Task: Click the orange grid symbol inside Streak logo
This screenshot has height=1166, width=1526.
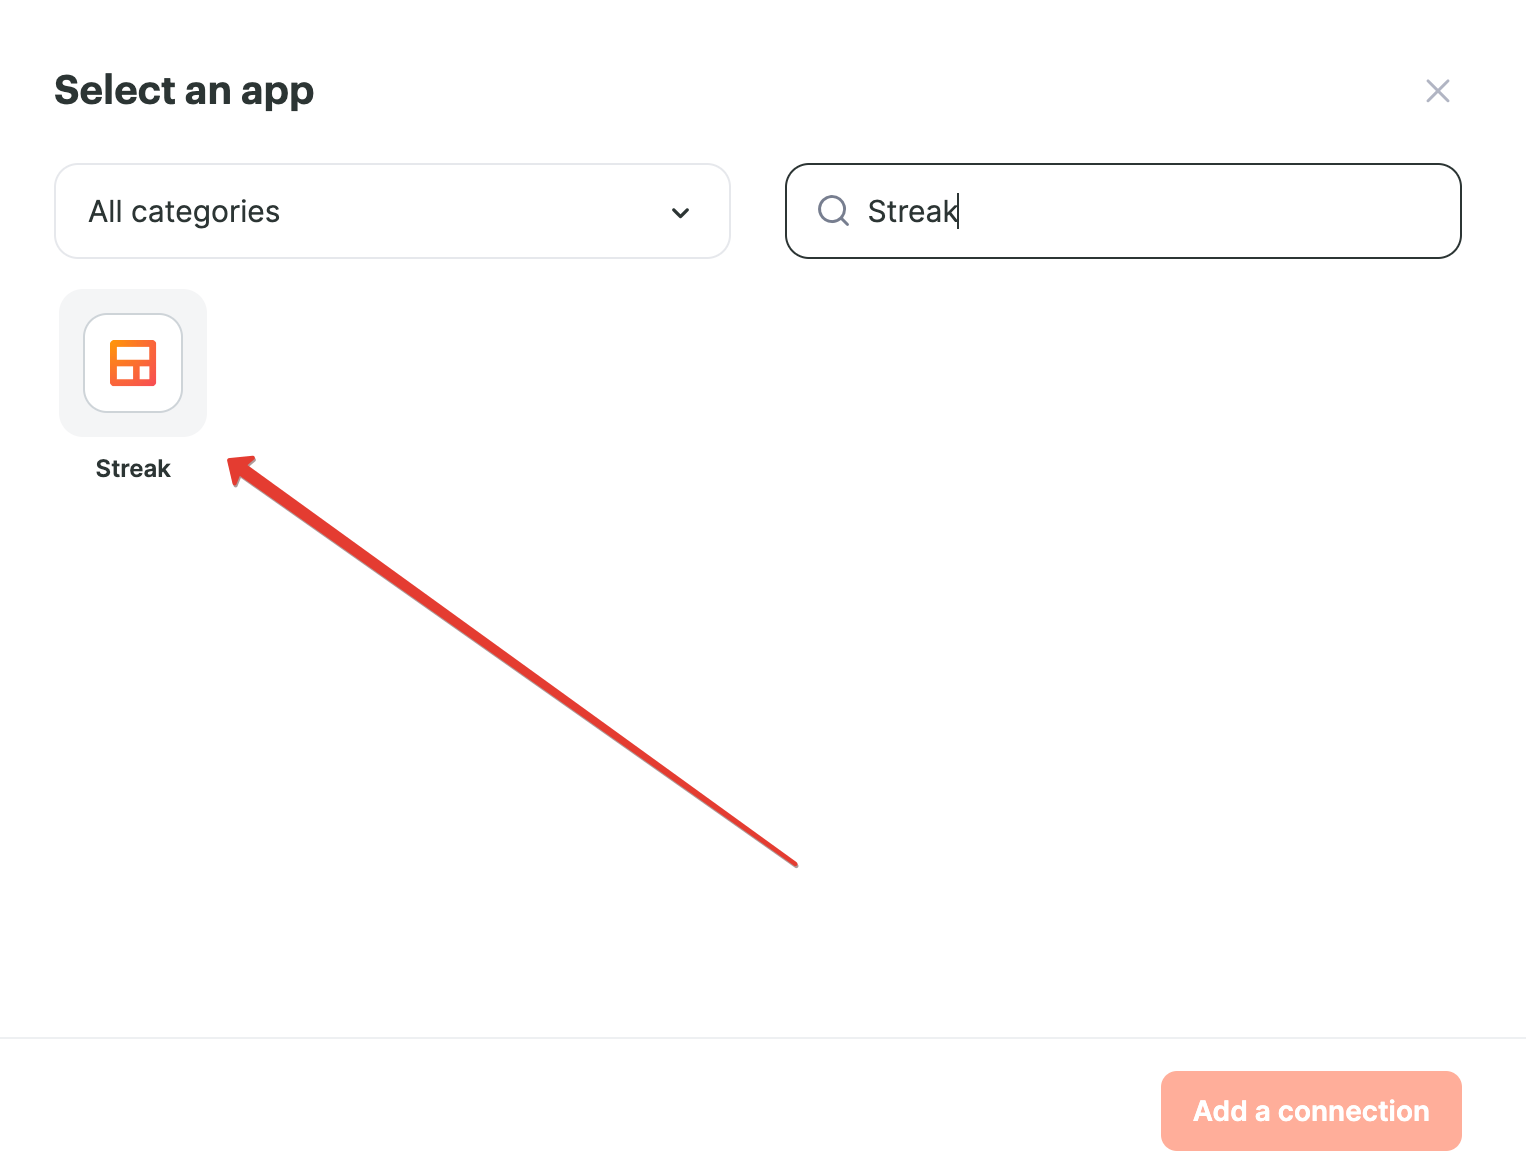Action: [133, 363]
